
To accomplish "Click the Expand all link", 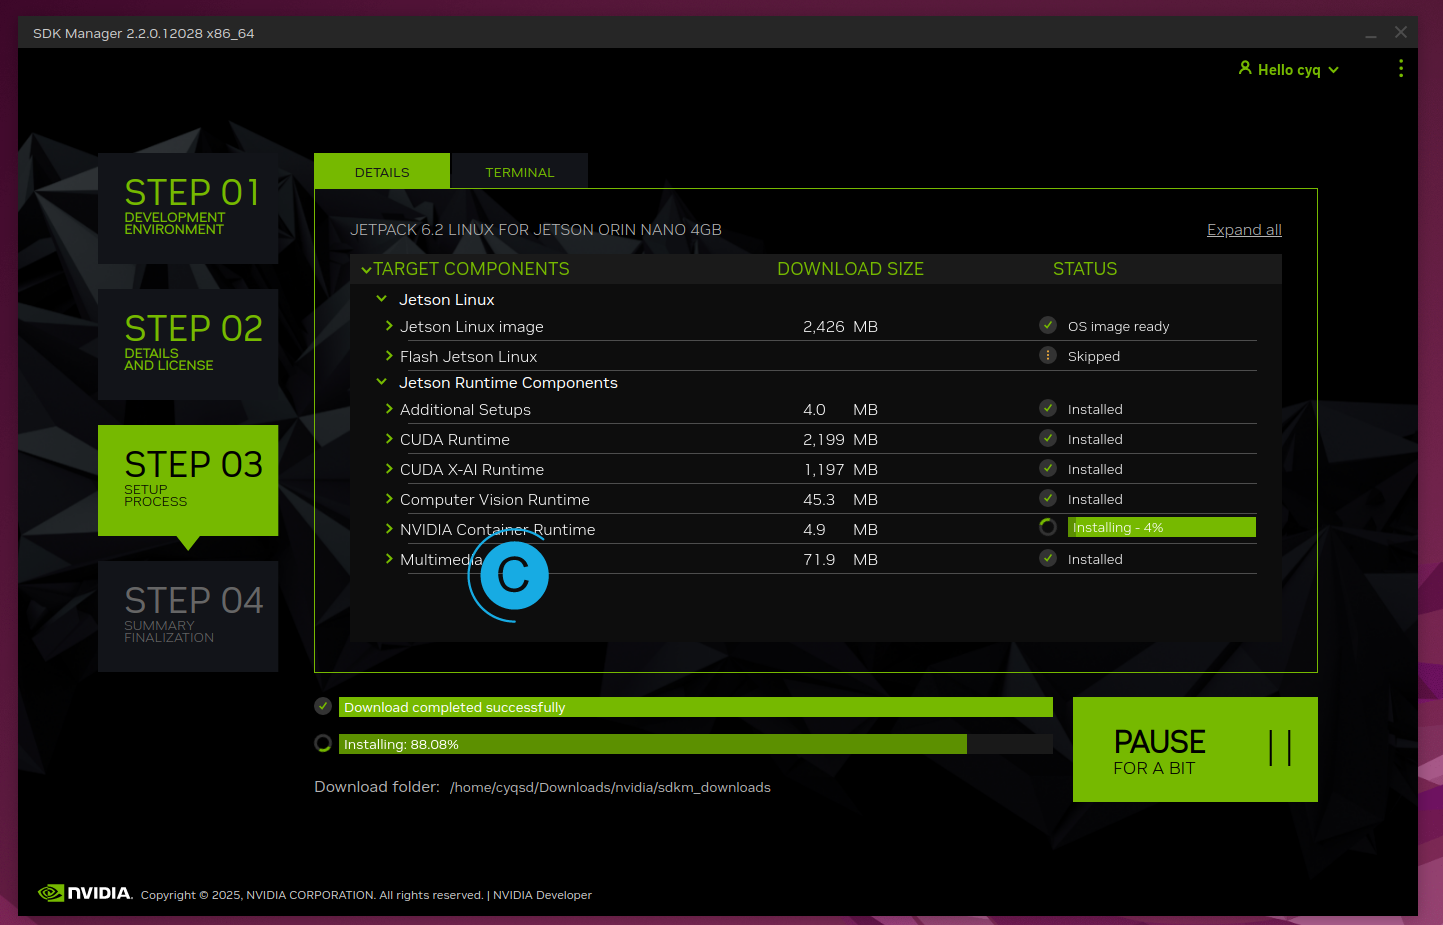I will [x=1244, y=229].
